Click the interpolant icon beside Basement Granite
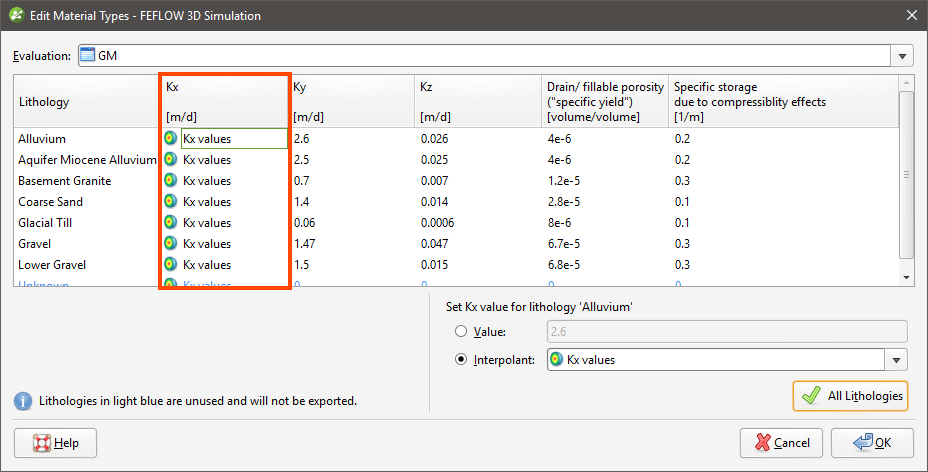Viewport: 928px width, 472px height. coord(170,181)
